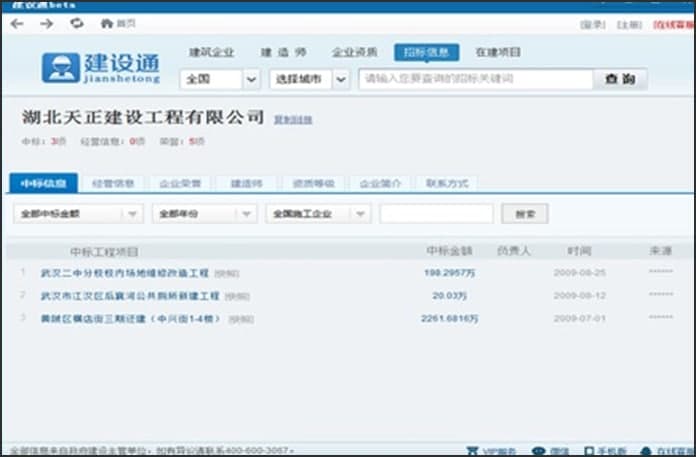
Task: Open the 建造师 tab under company info
Action: coord(247,183)
